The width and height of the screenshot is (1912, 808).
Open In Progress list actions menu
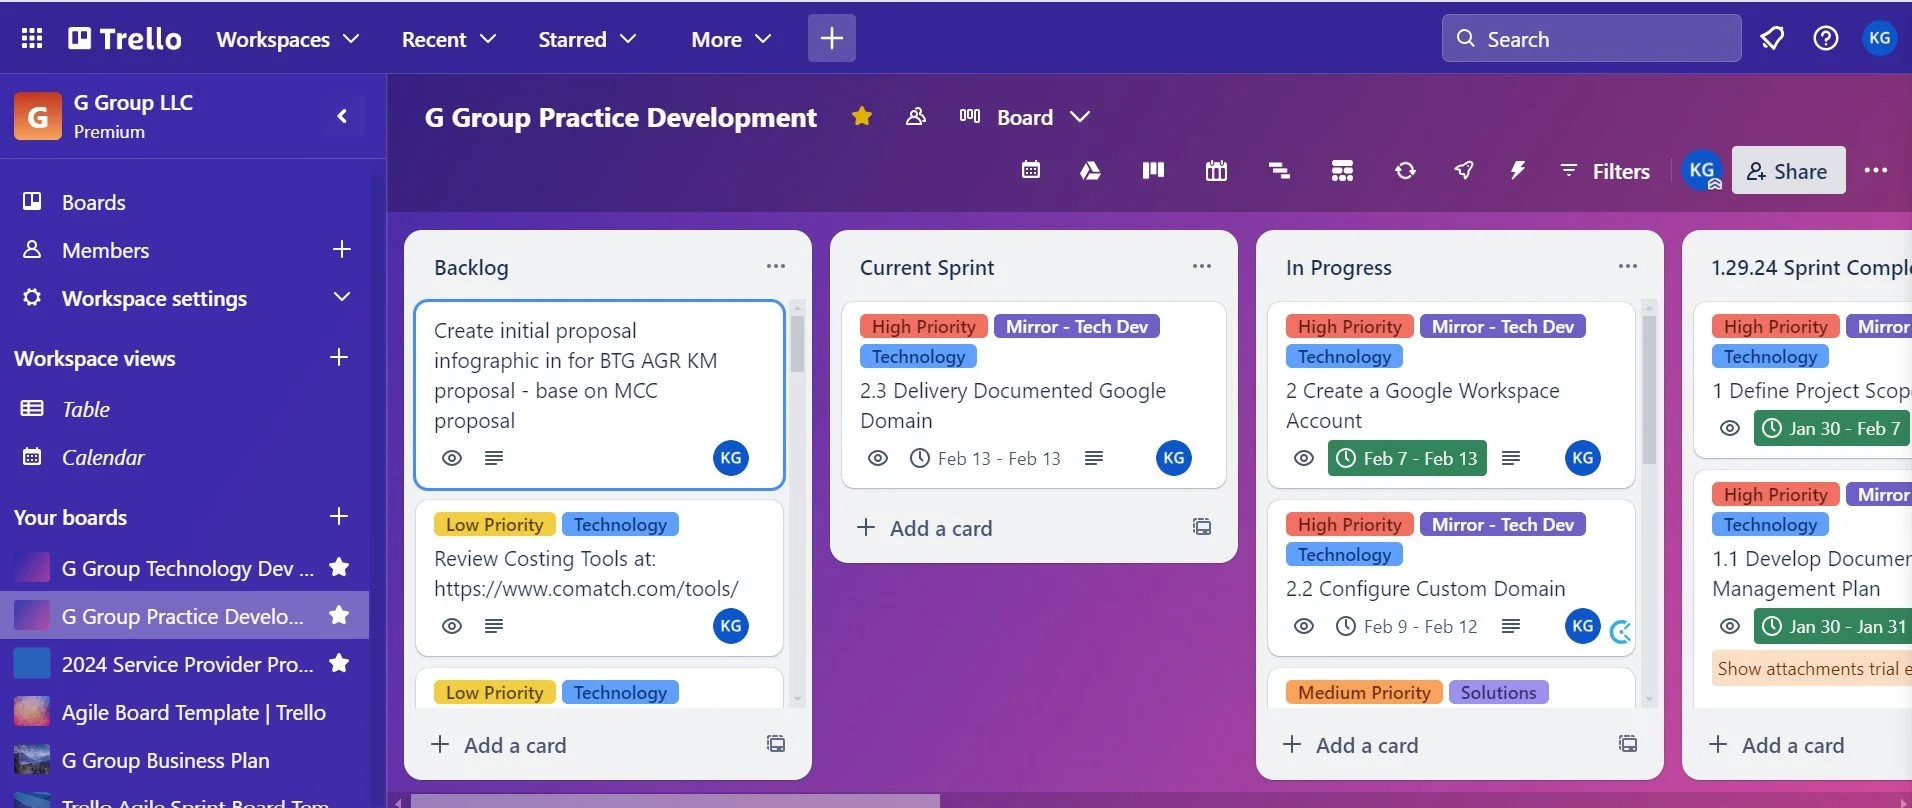[1628, 266]
